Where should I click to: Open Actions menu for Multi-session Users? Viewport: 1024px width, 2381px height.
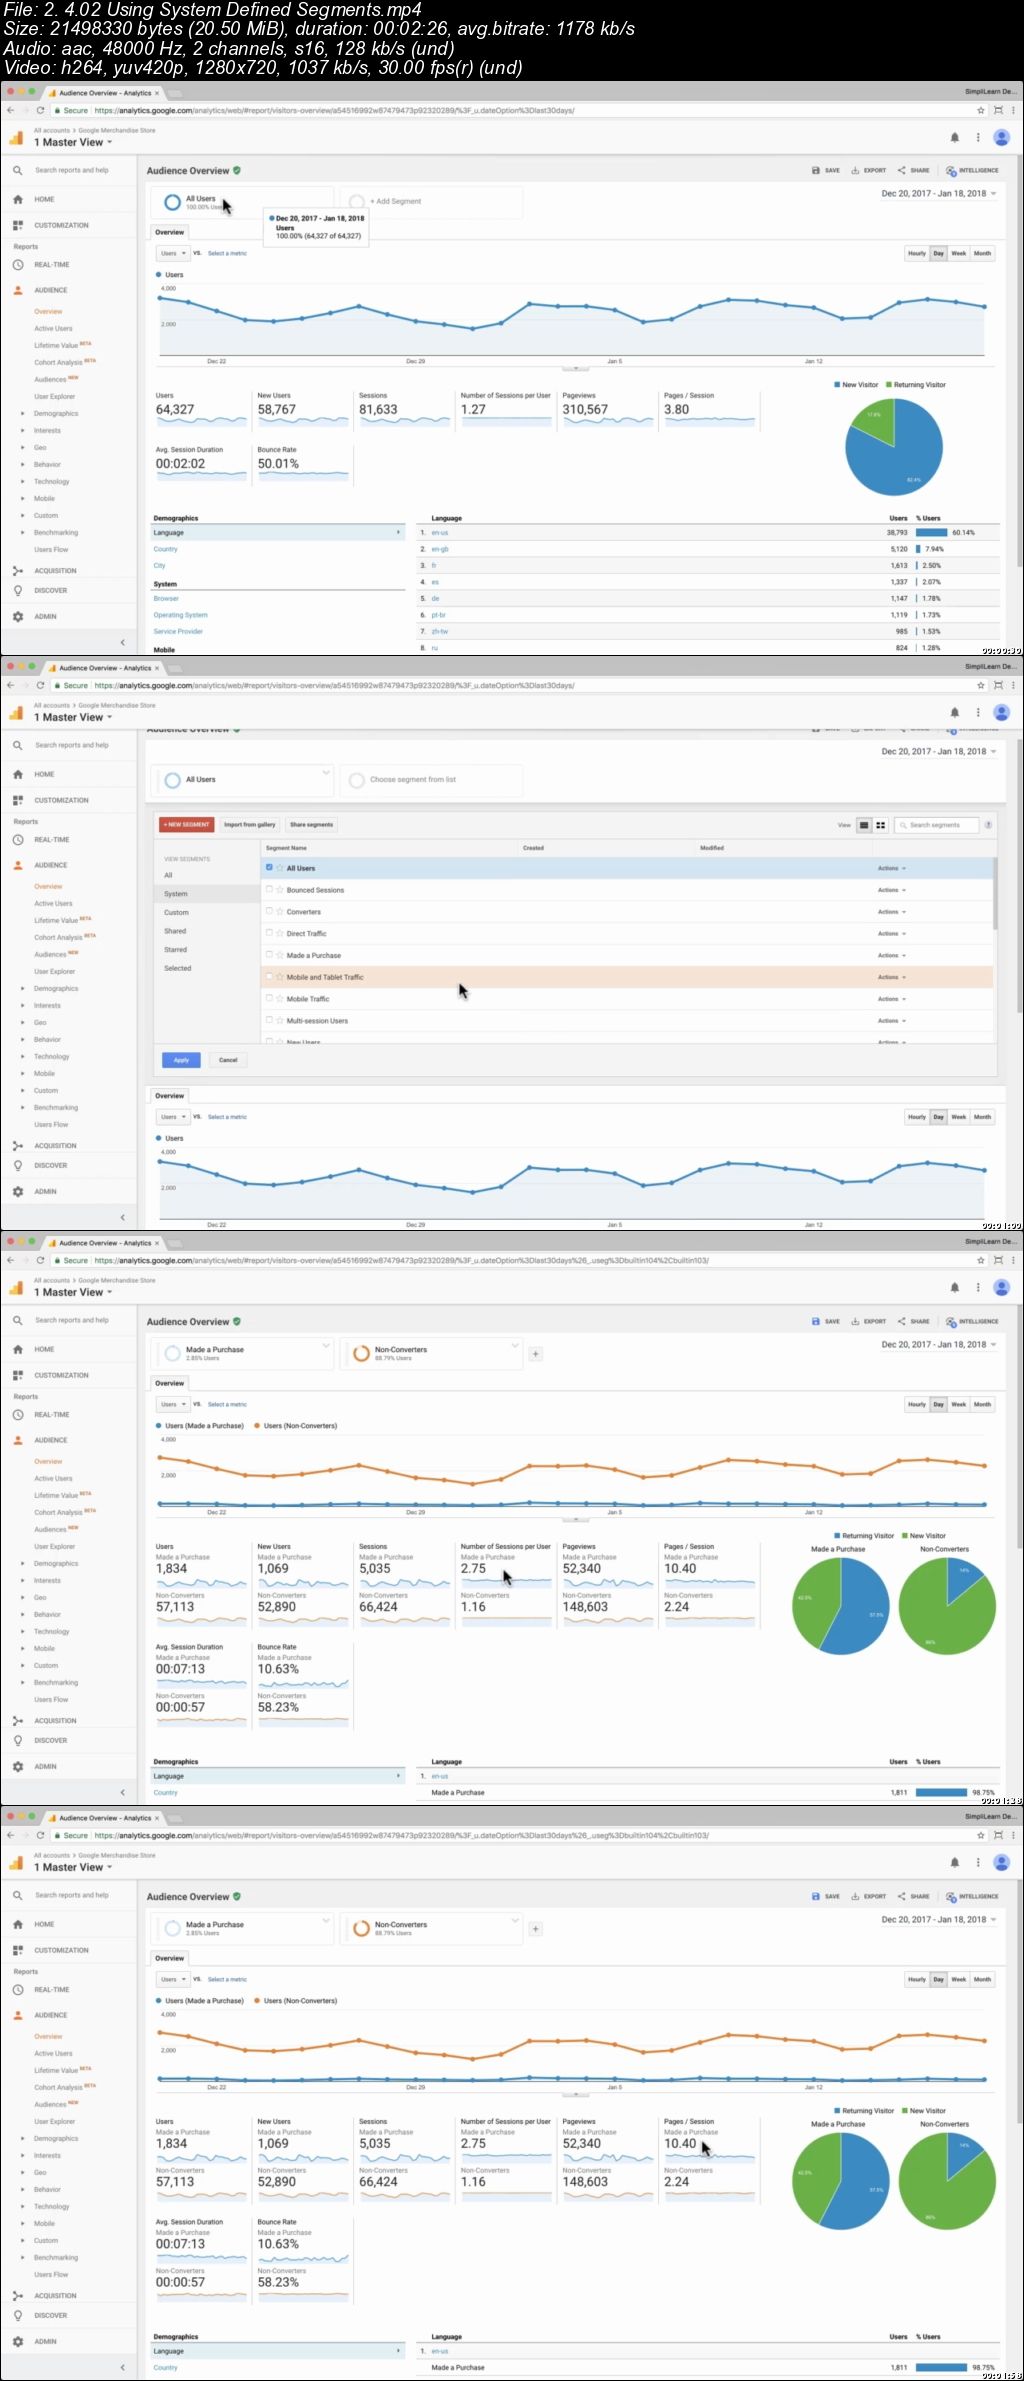[x=892, y=1021]
